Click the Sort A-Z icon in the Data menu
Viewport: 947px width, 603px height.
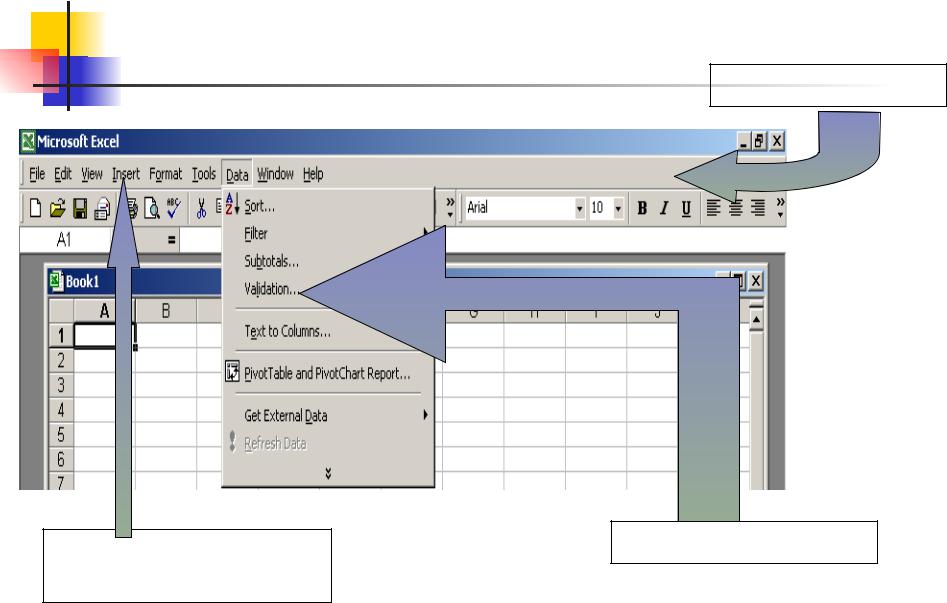click(232, 204)
